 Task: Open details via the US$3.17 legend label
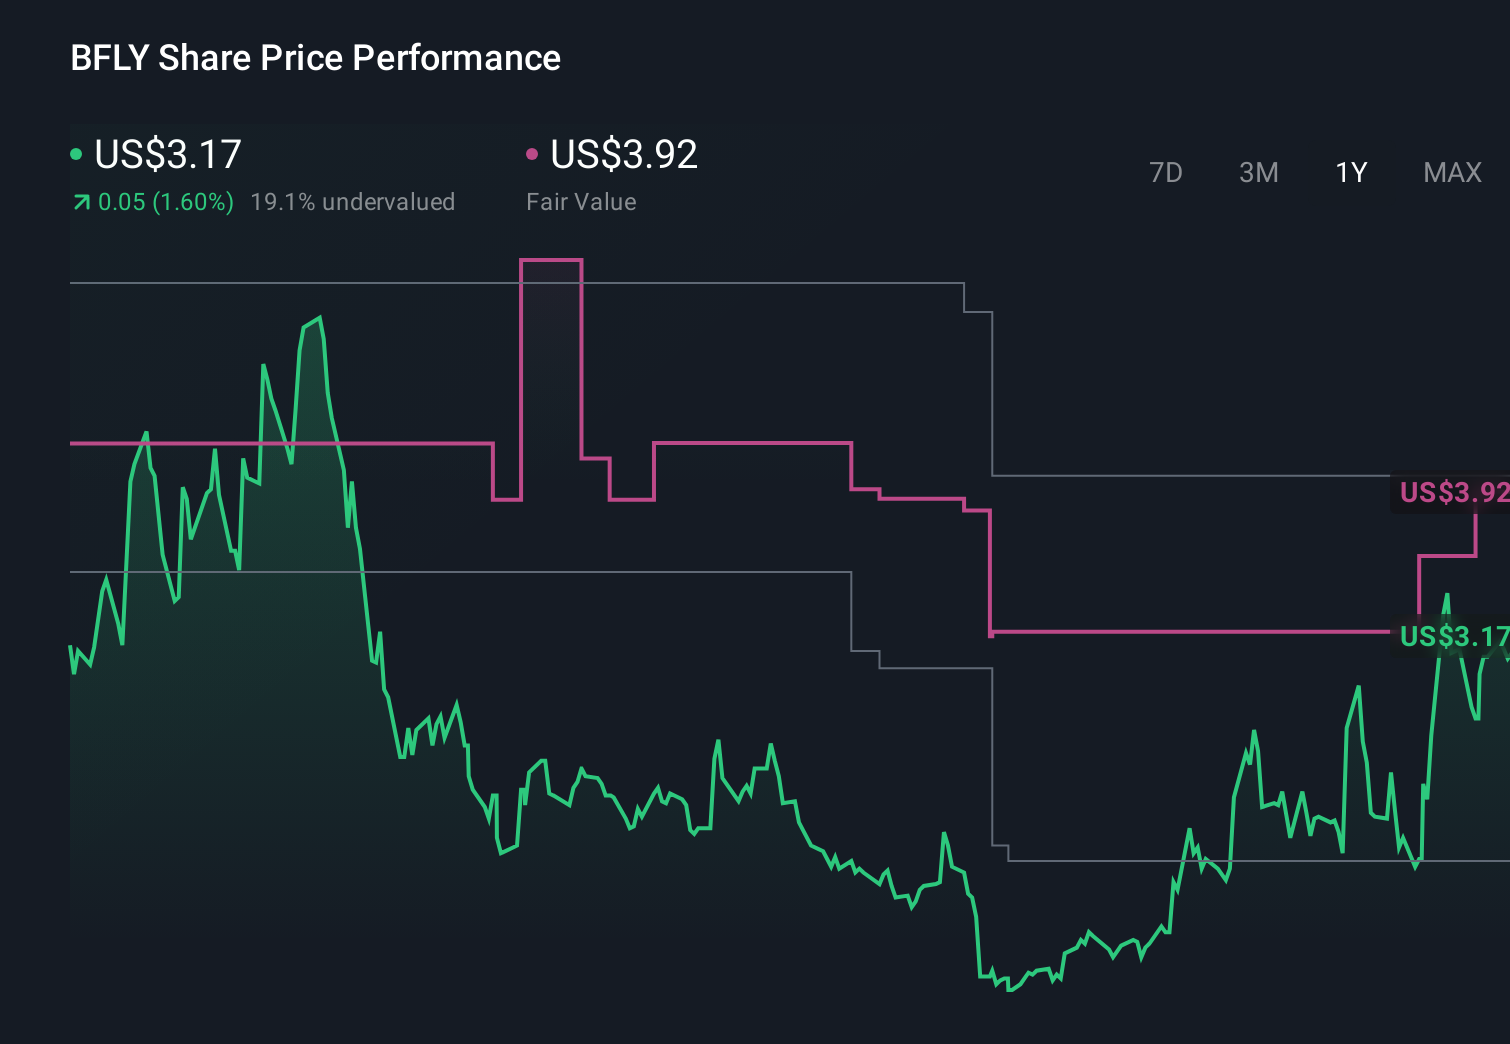(166, 153)
